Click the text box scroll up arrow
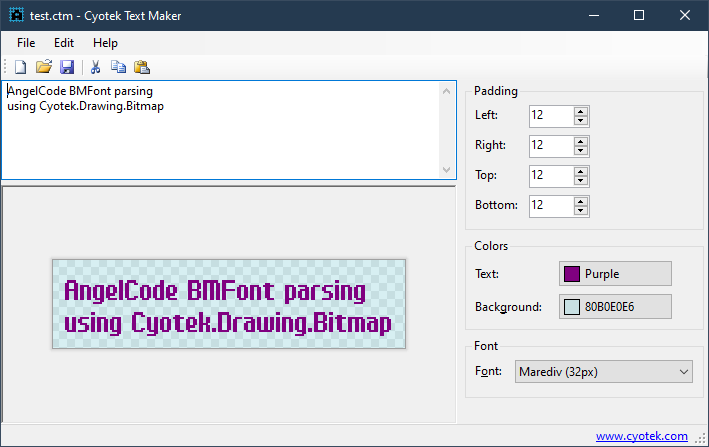The height and width of the screenshot is (447, 709). [446, 91]
